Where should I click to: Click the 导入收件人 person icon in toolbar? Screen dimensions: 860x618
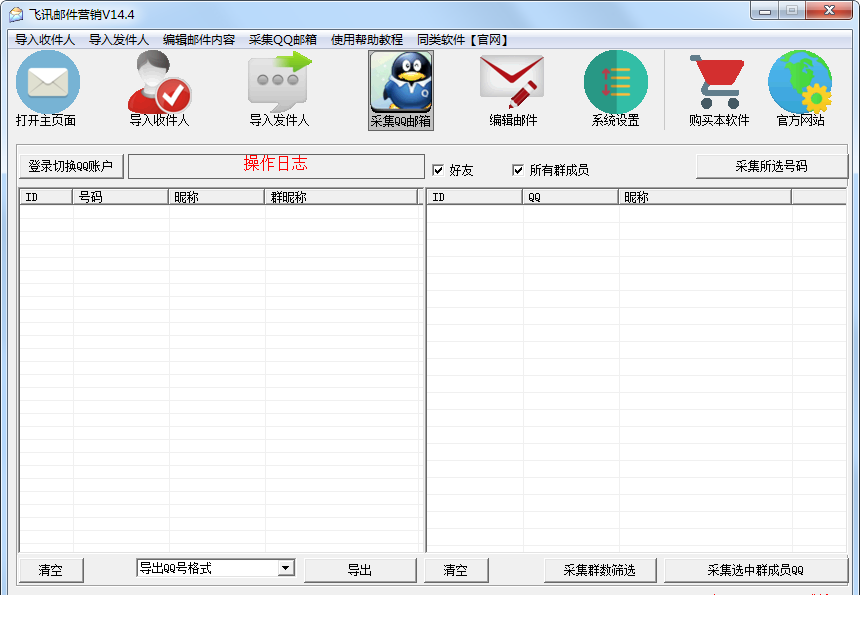click(x=159, y=82)
